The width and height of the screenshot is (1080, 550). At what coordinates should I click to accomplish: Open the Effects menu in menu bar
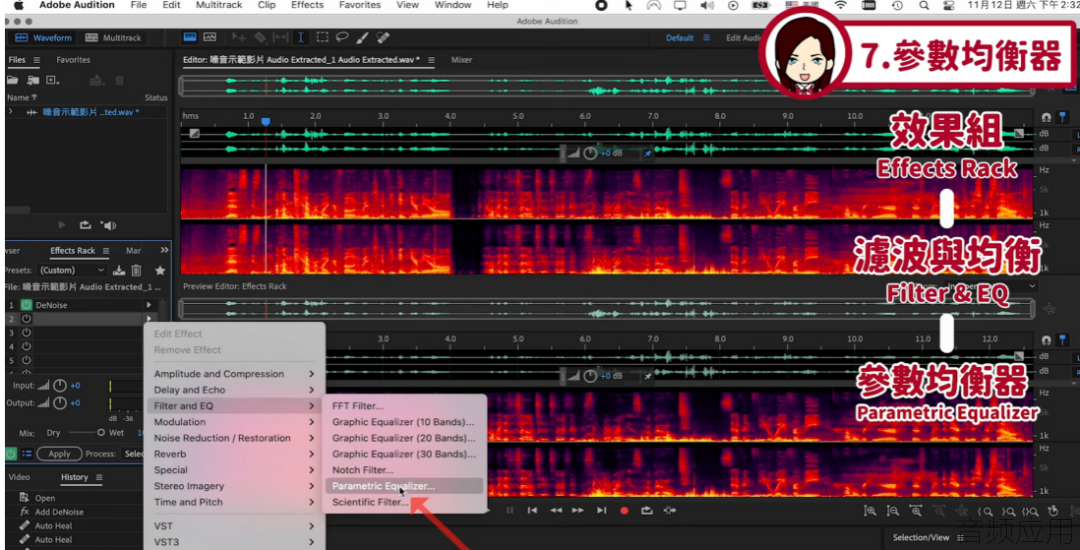pyautogui.click(x=307, y=6)
